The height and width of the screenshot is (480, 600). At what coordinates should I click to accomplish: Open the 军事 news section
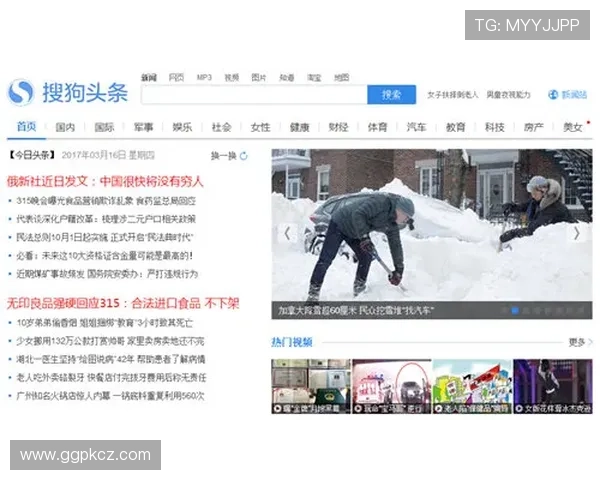143,127
